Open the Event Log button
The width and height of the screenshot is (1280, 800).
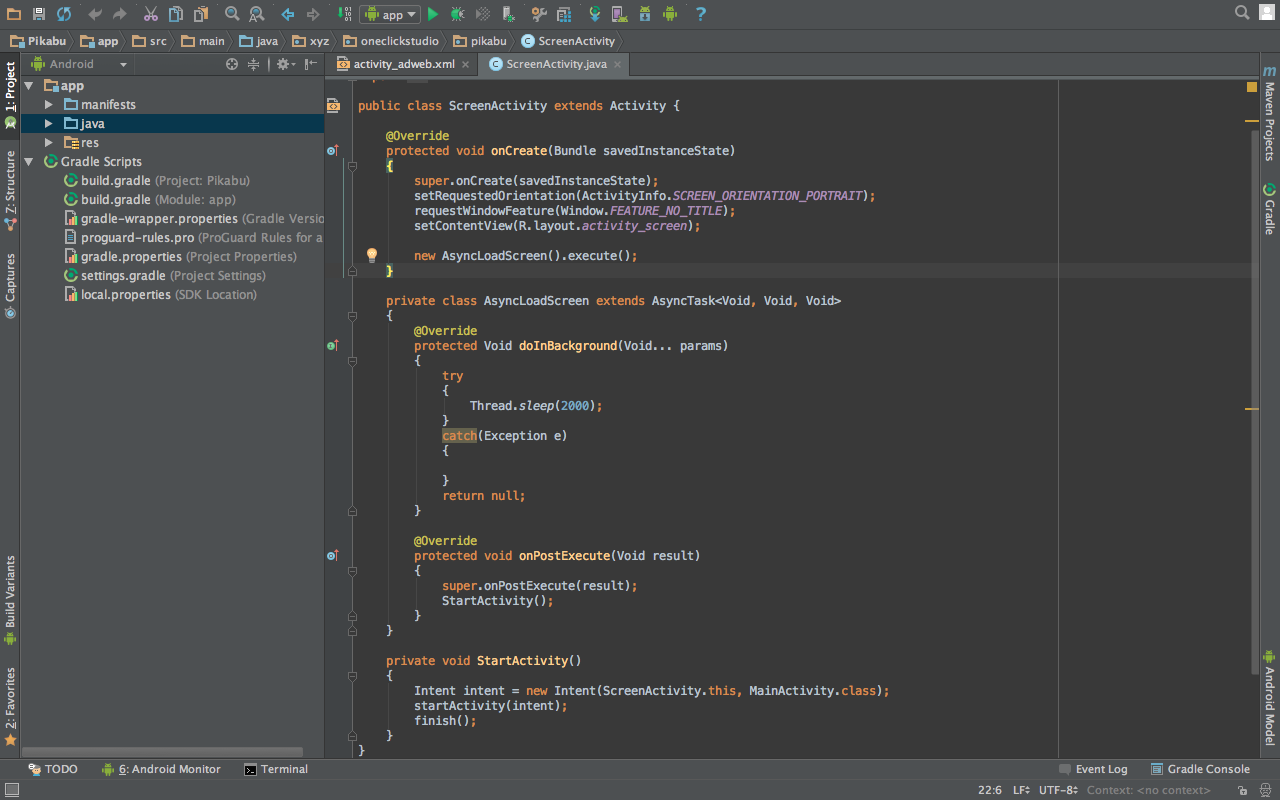click(1093, 769)
